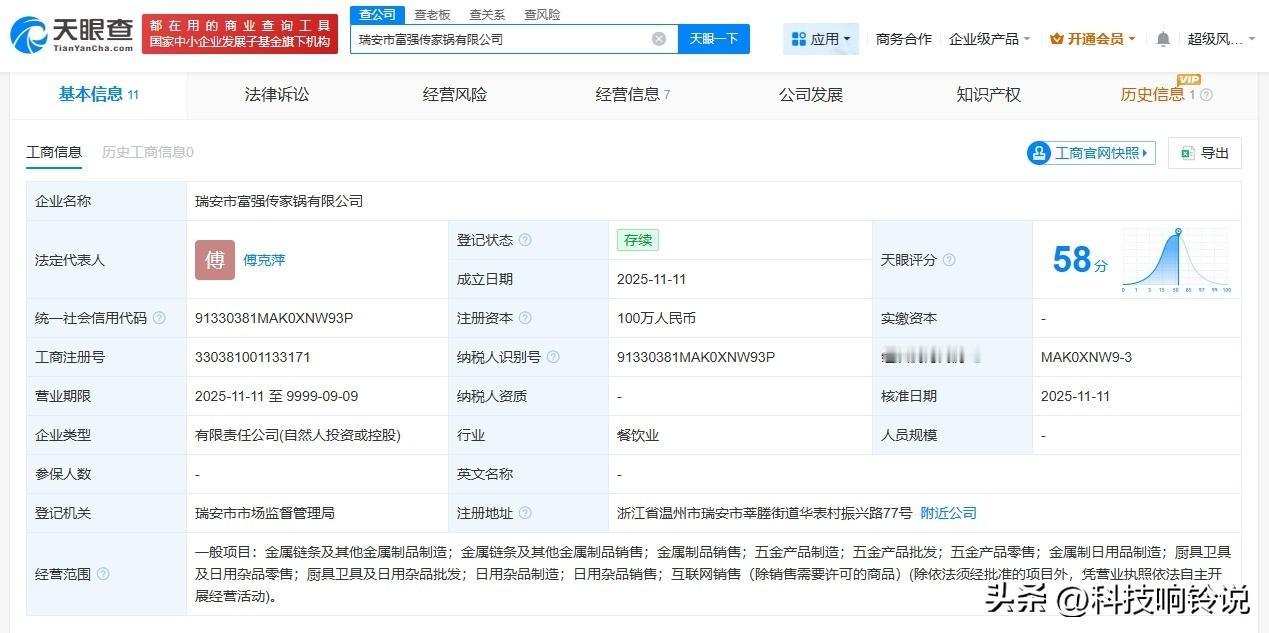Click the help icon beside 登记状态
This screenshot has width=1269, height=633.
pyautogui.click(x=526, y=240)
